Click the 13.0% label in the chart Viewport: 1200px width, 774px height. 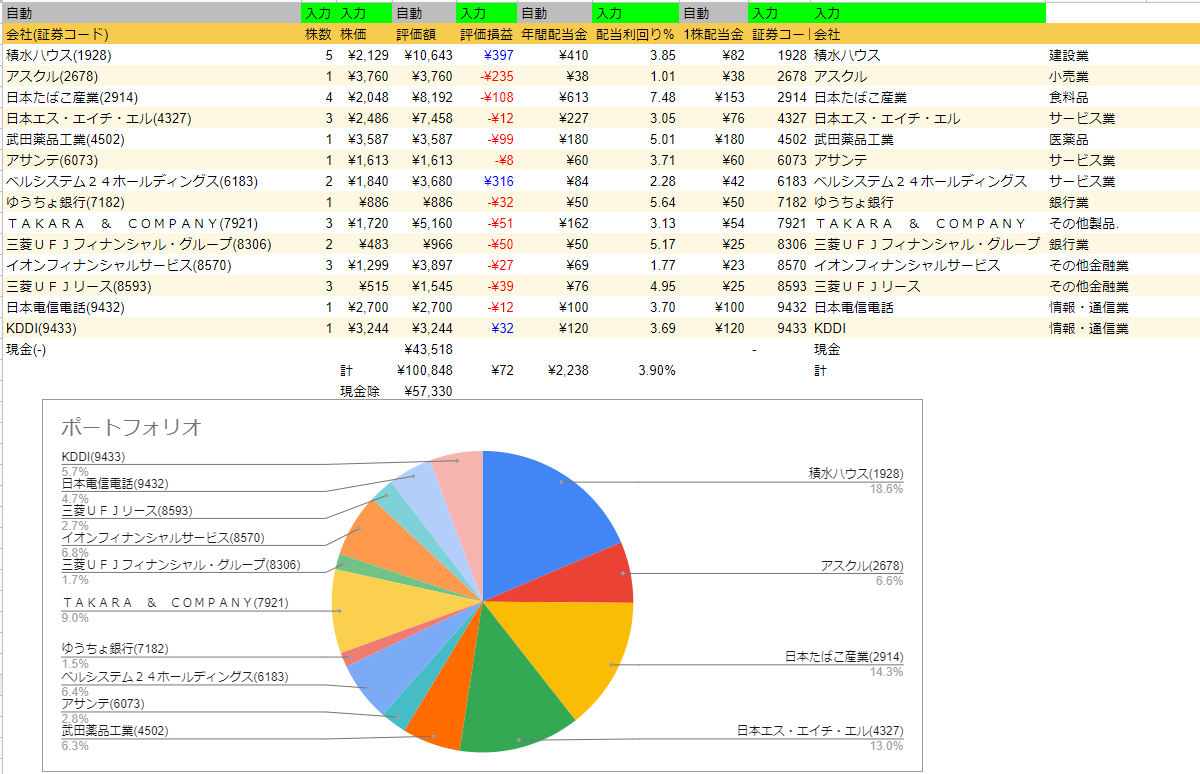click(x=886, y=746)
